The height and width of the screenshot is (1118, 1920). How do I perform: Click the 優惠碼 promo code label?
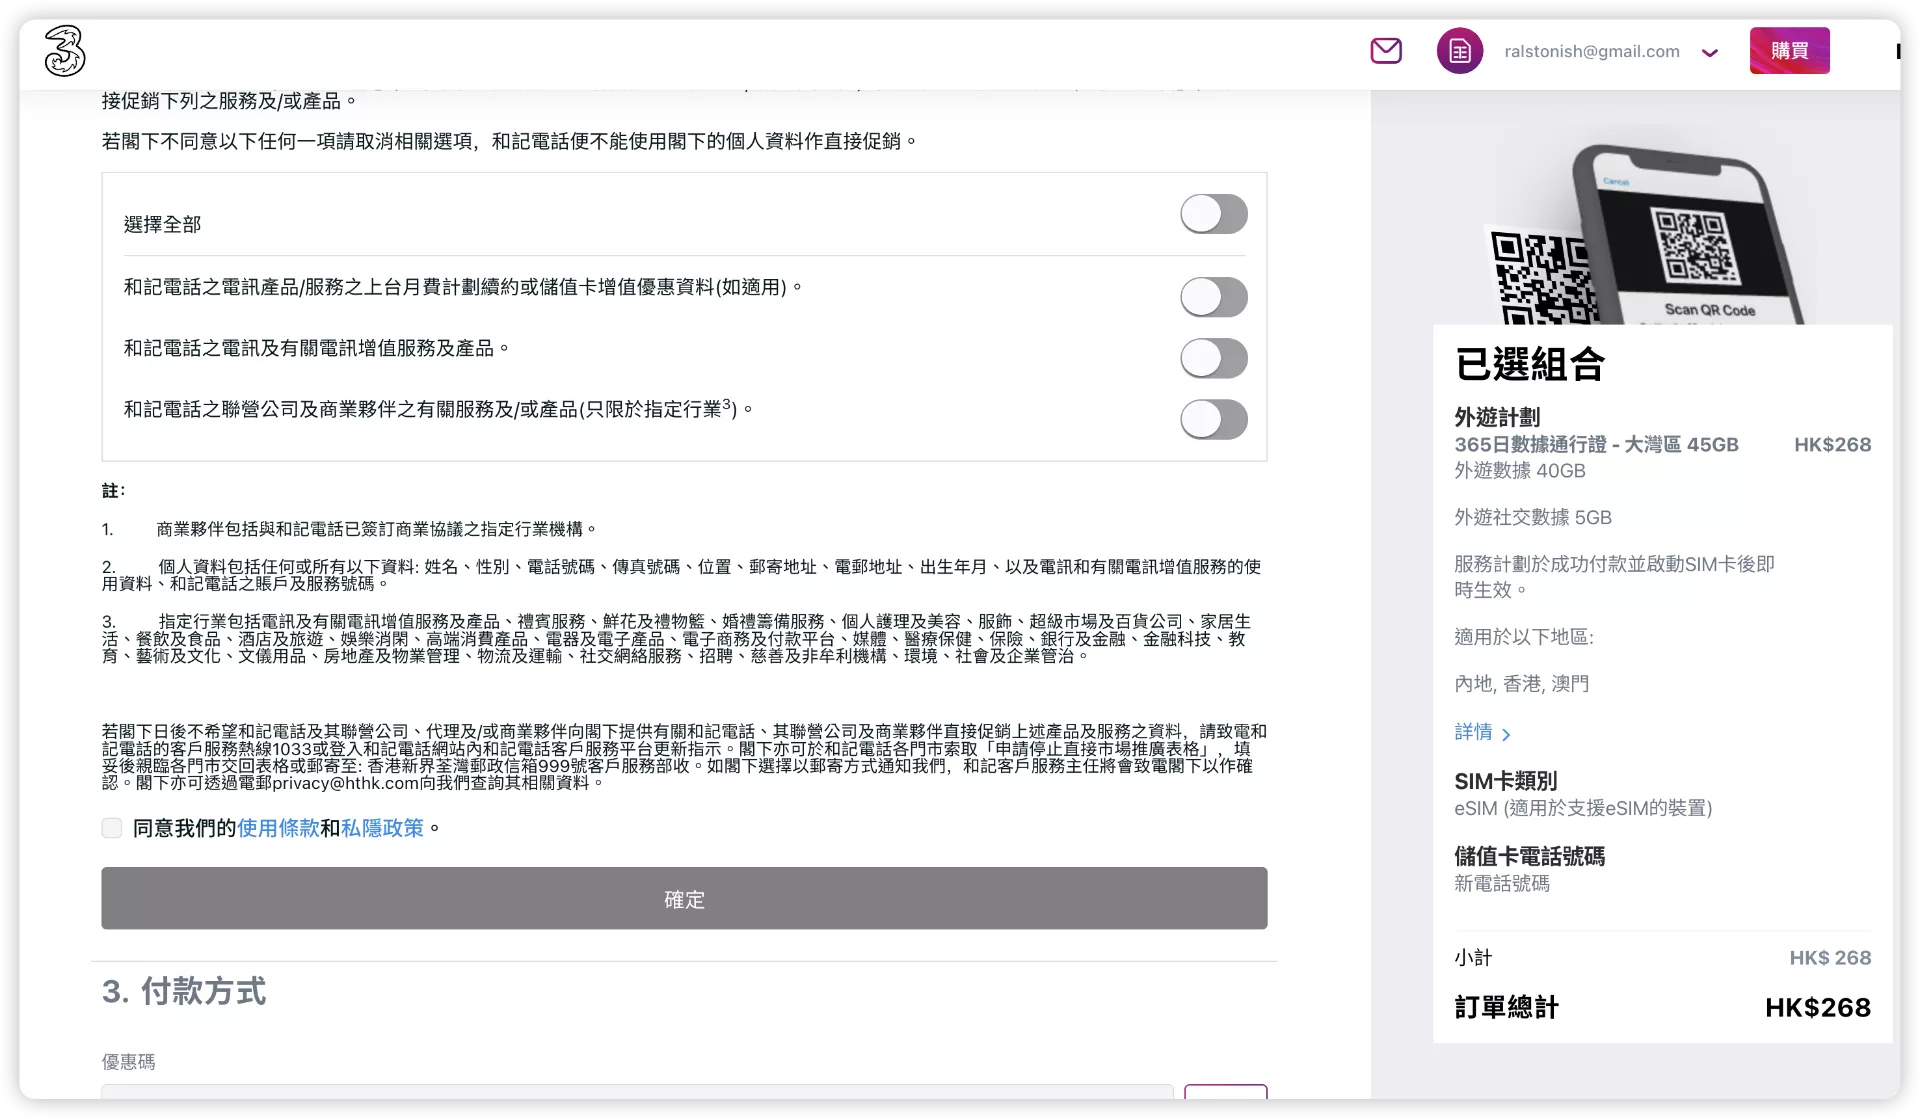pos(128,1062)
